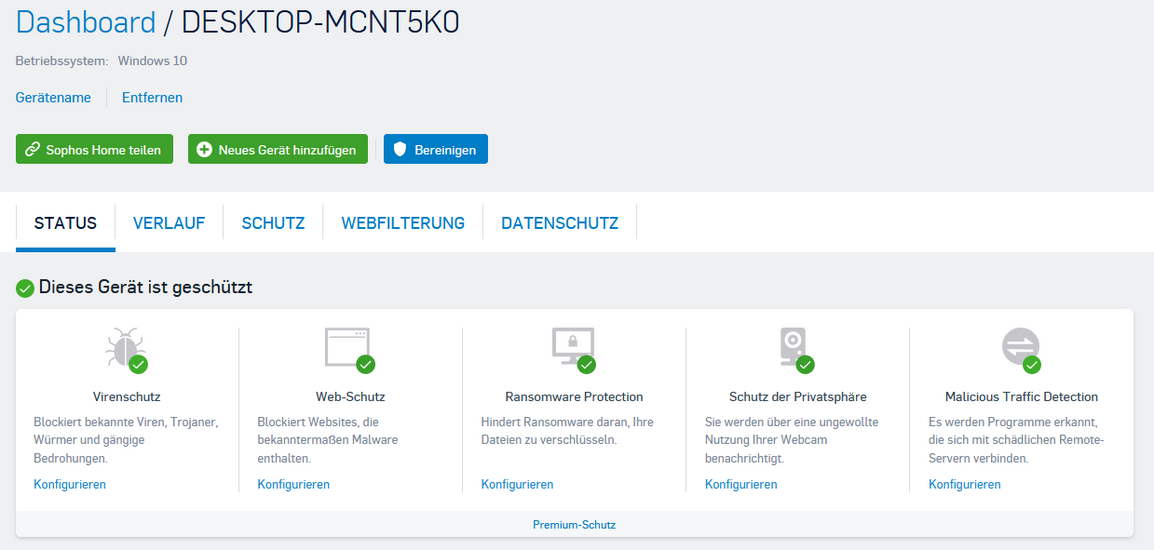Click the Entfernen link
Image resolution: width=1154 pixels, height=550 pixels.
click(152, 97)
